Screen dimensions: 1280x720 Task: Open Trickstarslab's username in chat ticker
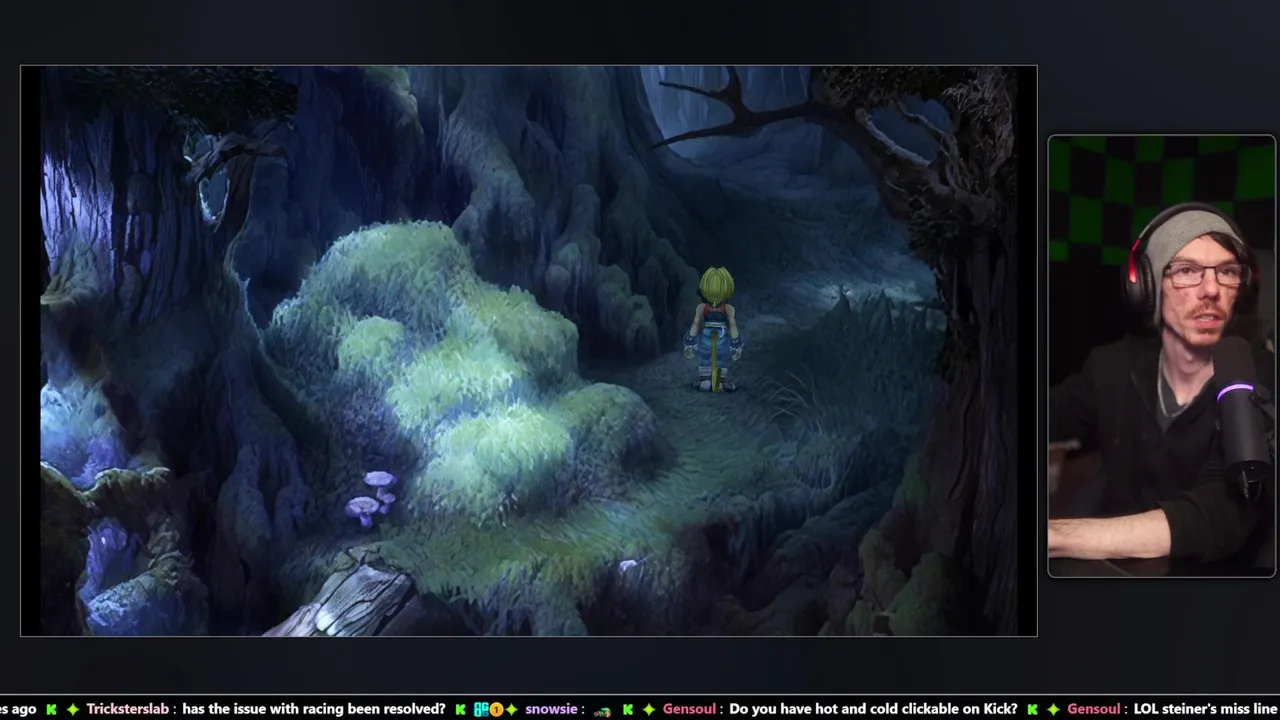pyautogui.click(x=128, y=709)
